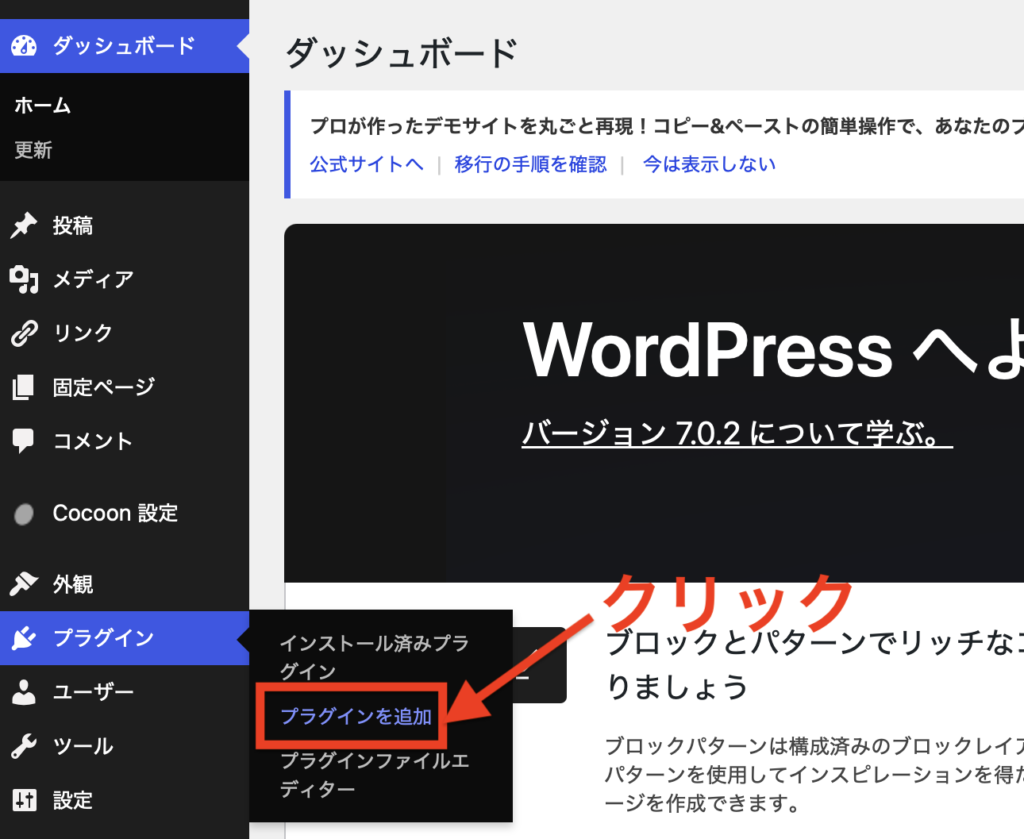Open the ユーザー menu
The height and width of the screenshot is (839, 1024).
click(x=124, y=692)
